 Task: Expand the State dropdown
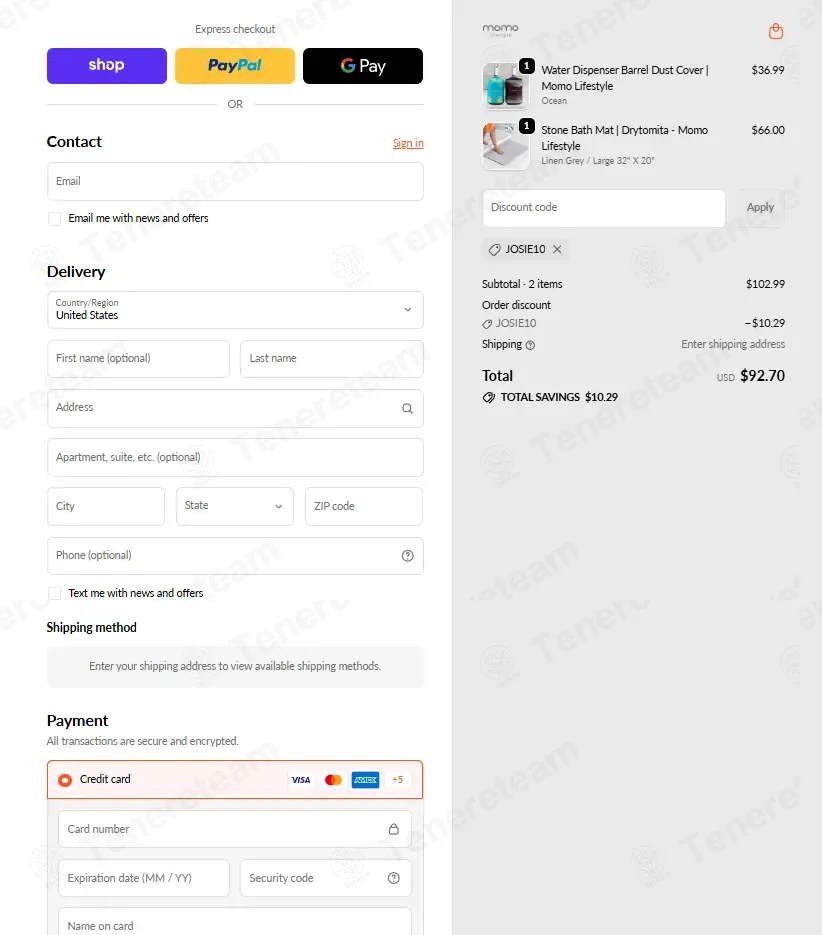(x=235, y=506)
